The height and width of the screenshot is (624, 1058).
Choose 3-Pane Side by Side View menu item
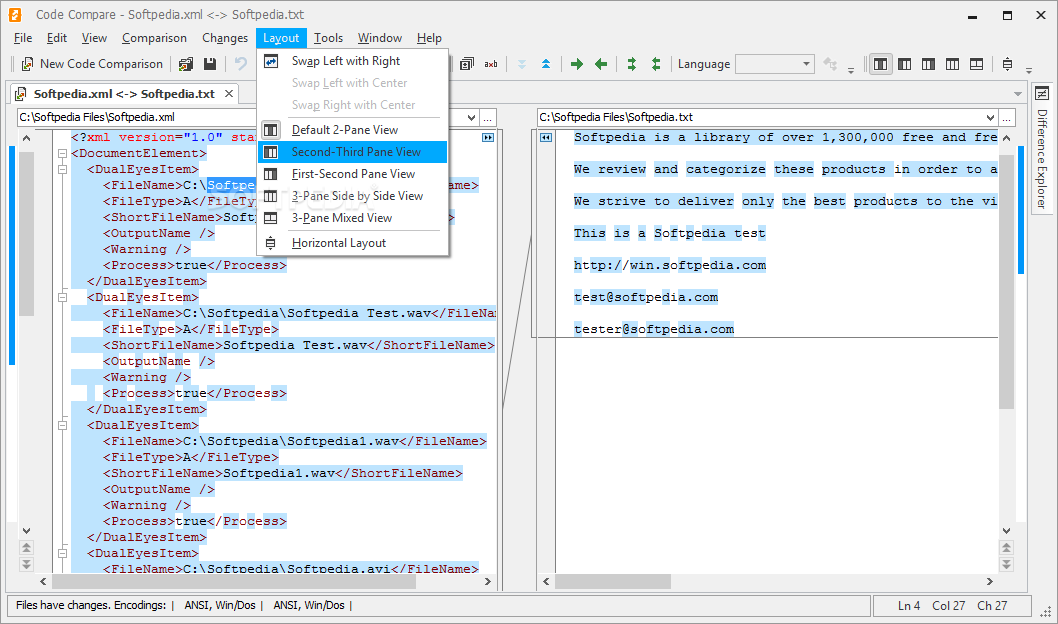click(353, 196)
